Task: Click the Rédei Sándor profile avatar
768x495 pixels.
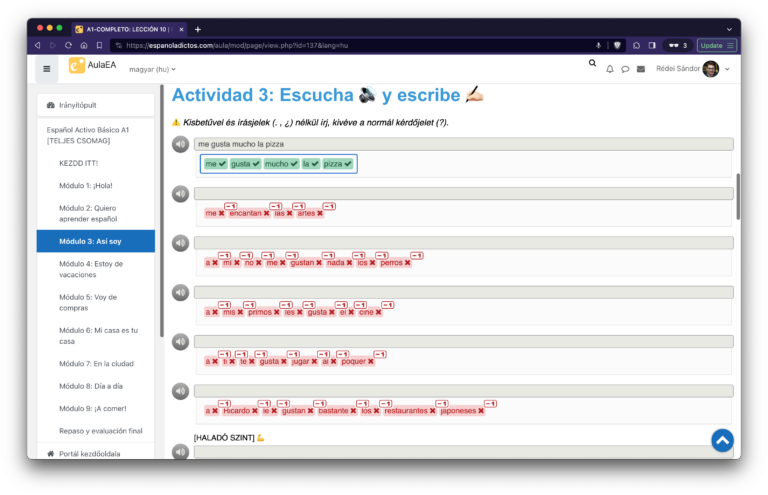Action: [x=710, y=69]
